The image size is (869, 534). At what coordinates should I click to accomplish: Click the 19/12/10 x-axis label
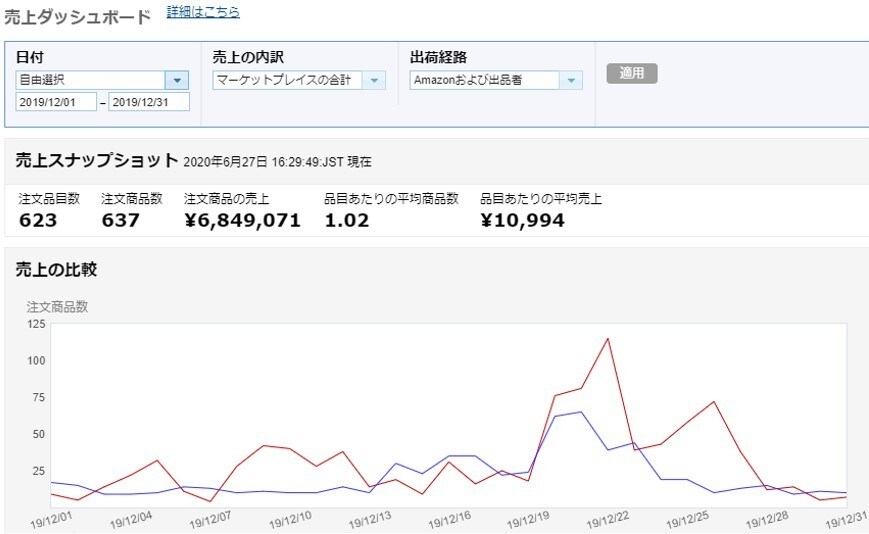(290, 520)
